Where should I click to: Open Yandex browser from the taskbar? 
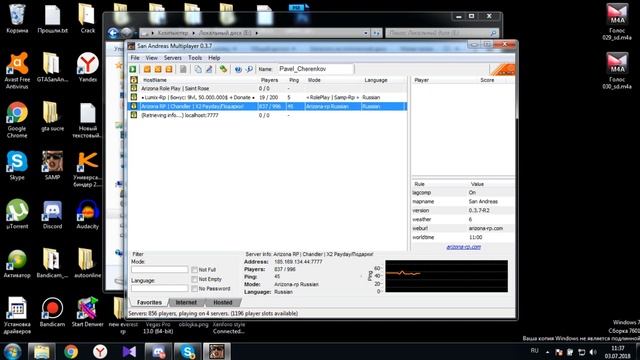[100, 351]
